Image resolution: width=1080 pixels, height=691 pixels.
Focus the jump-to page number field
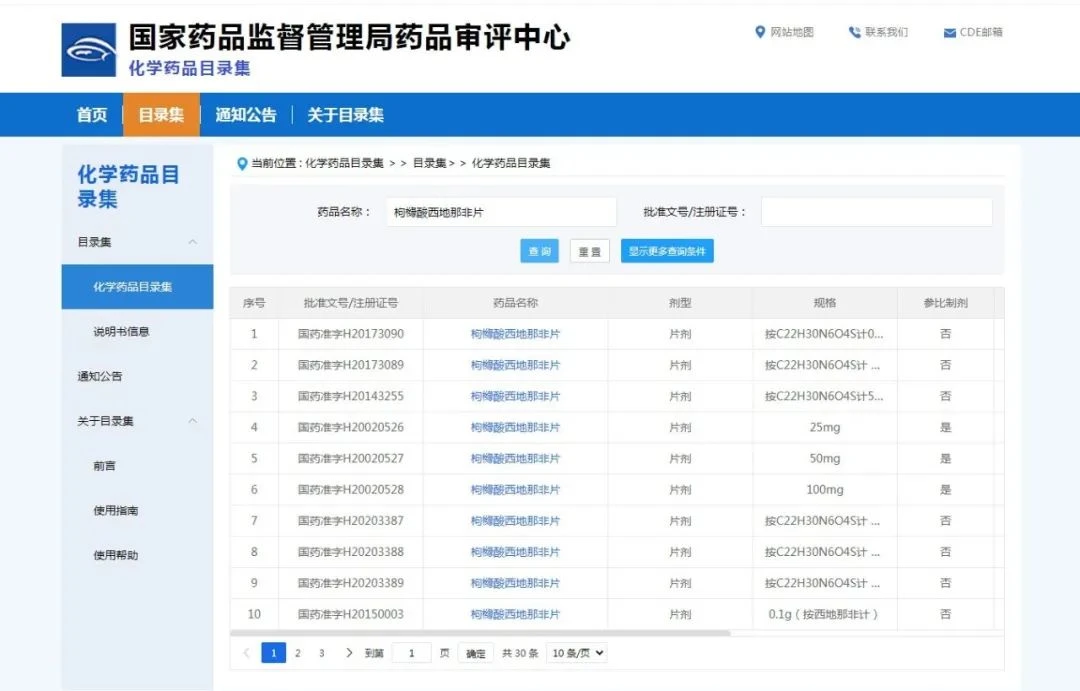[x=411, y=653]
